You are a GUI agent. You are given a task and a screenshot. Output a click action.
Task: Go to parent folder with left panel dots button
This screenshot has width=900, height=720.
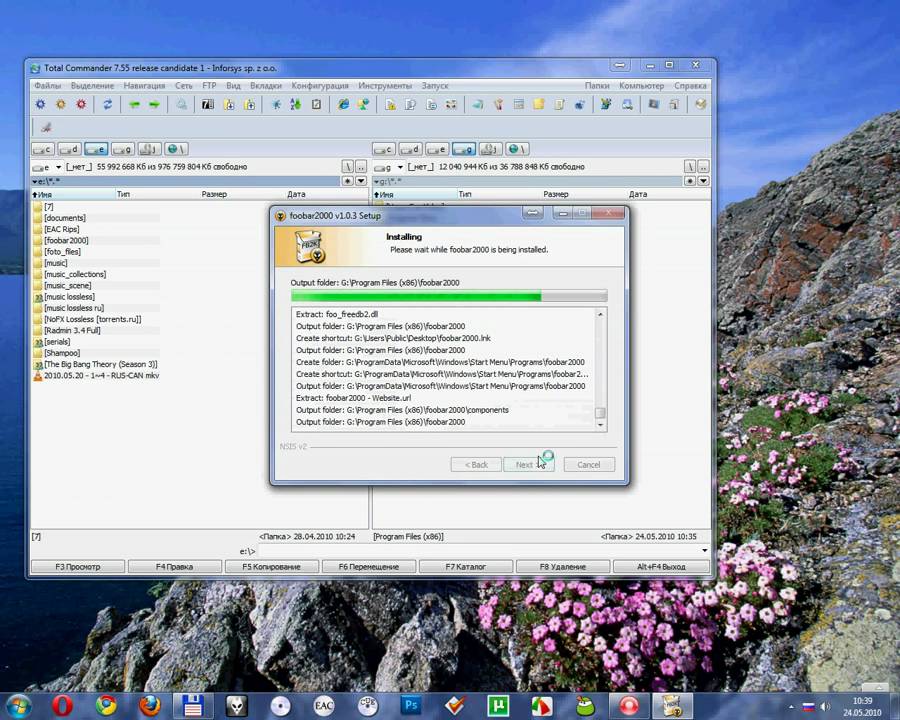coord(361,167)
